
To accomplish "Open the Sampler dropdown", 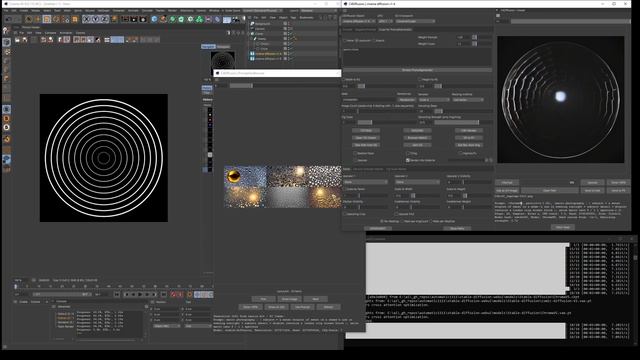I will (x=434, y=100).
